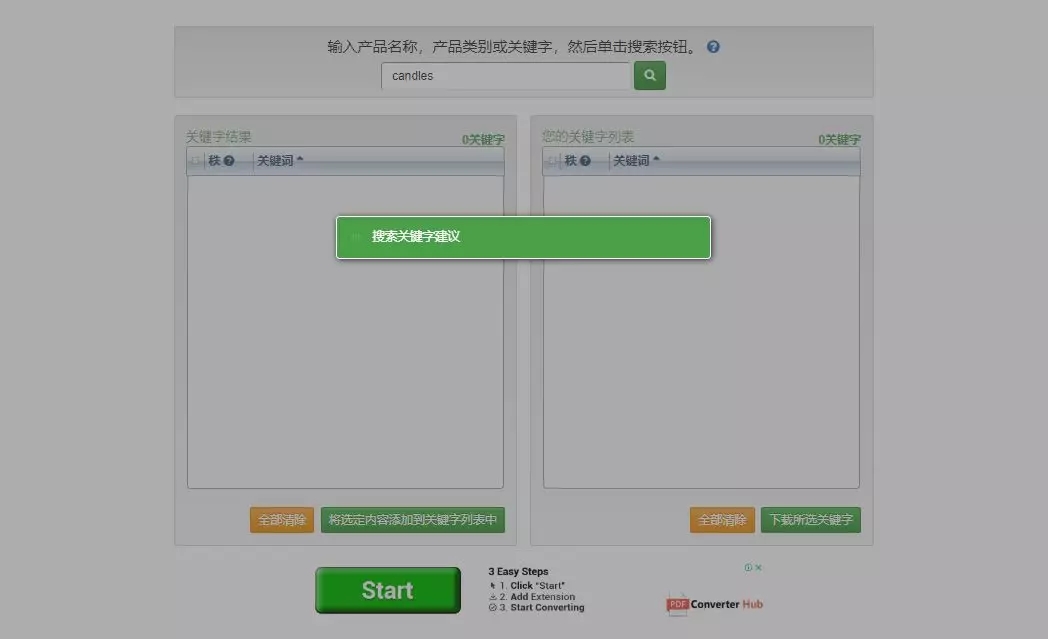
Task: Click the 搜索关键字建议 progress bar
Action: tap(523, 237)
